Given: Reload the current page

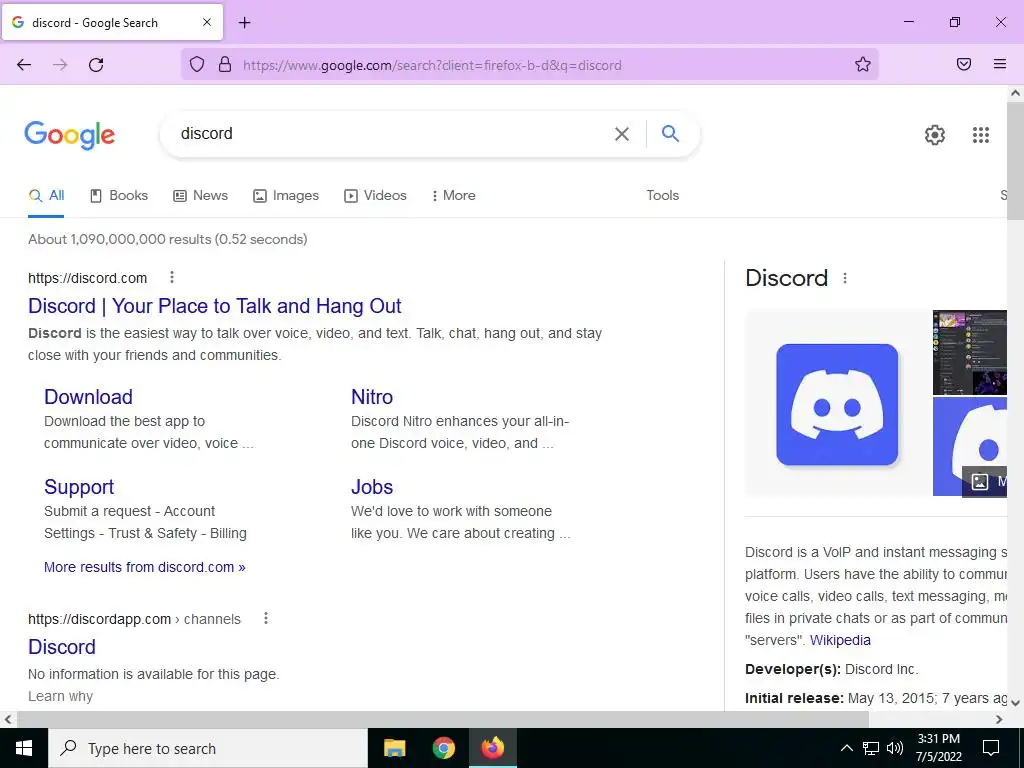Looking at the screenshot, I should [96, 65].
